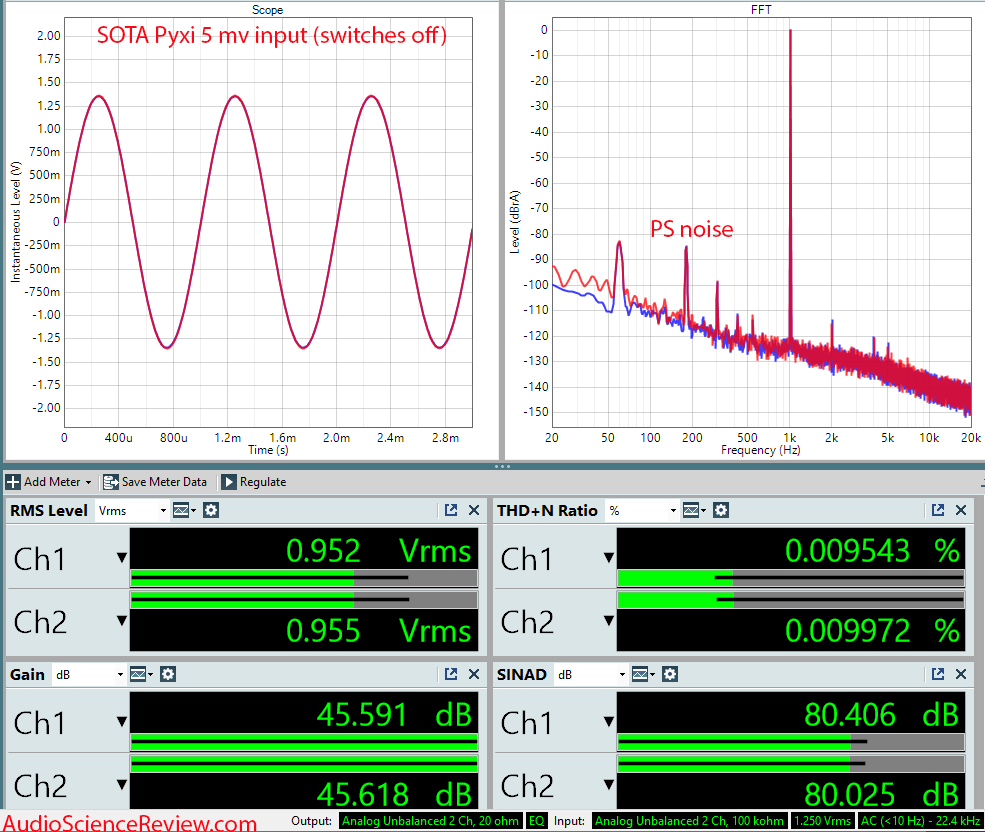Click RMS Level Ch2 reading 0.955 Vrms
The width and height of the screenshot is (985, 832).
coord(378,630)
